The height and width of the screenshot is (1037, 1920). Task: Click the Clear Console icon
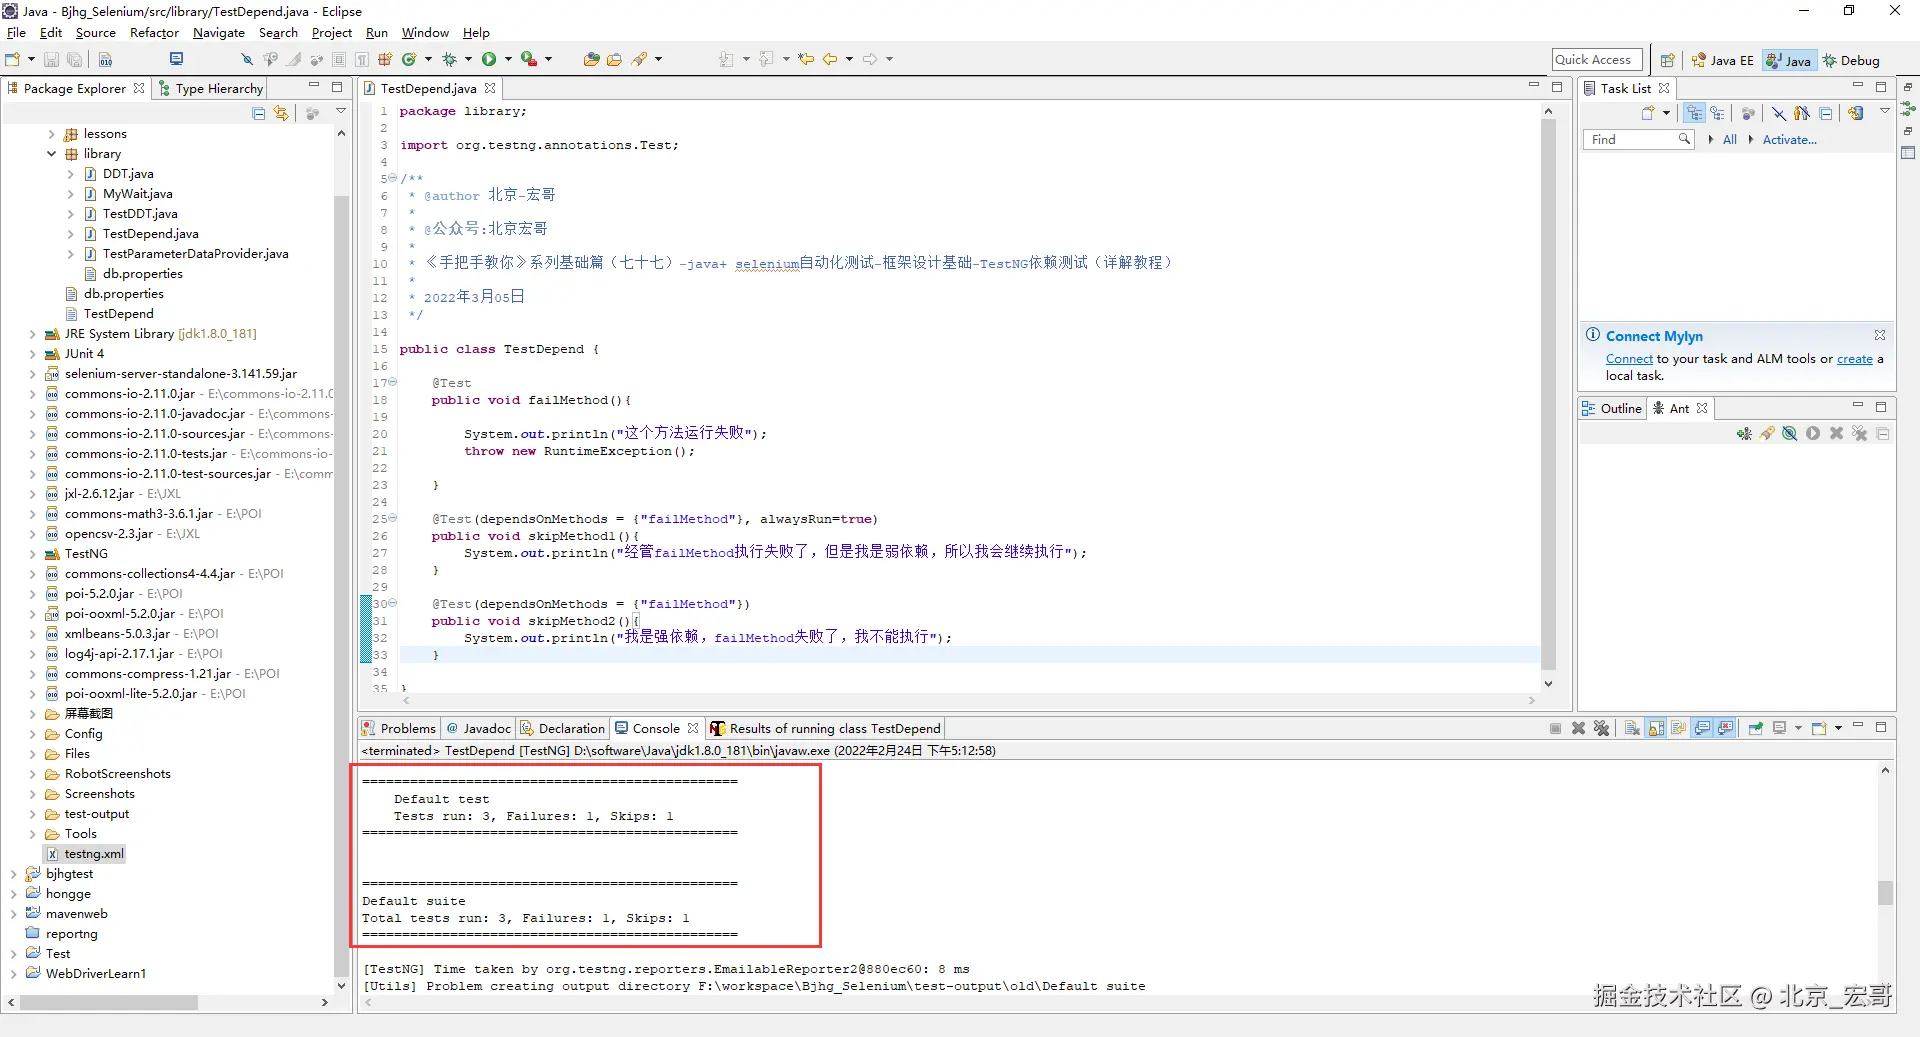click(1632, 728)
